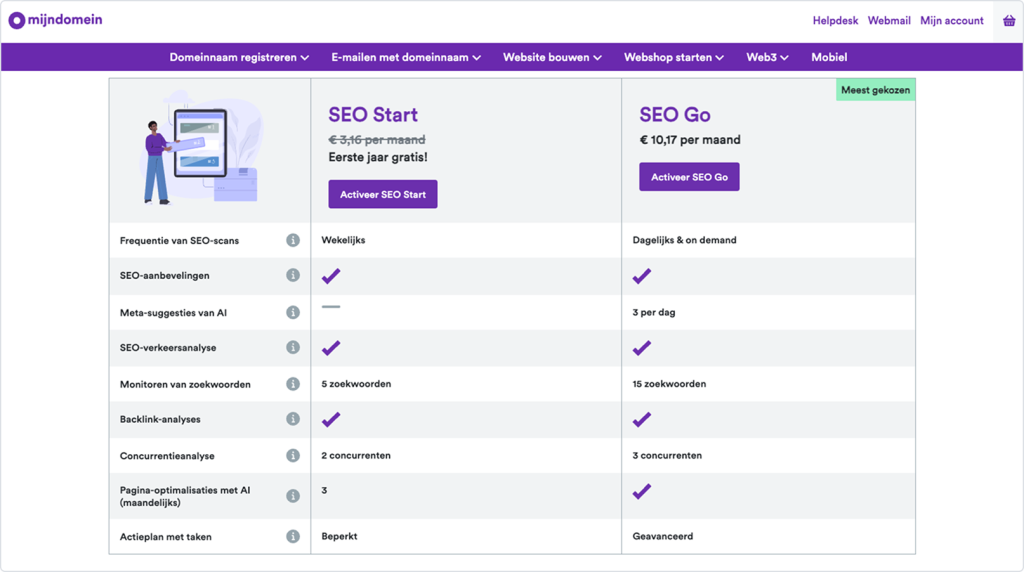
Task: Click SEO Start checkmark for Backlink-analyses
Action: tap(331, 420)
